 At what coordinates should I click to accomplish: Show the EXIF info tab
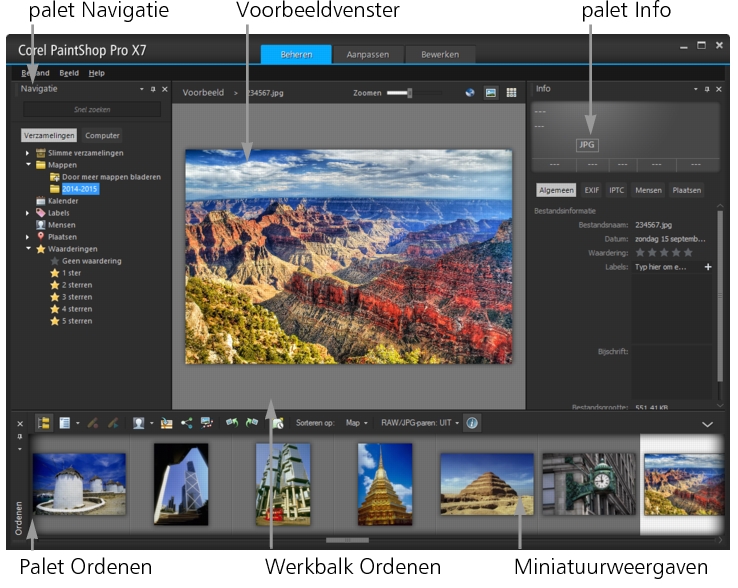pyautogui.click(x=592, y=190)
